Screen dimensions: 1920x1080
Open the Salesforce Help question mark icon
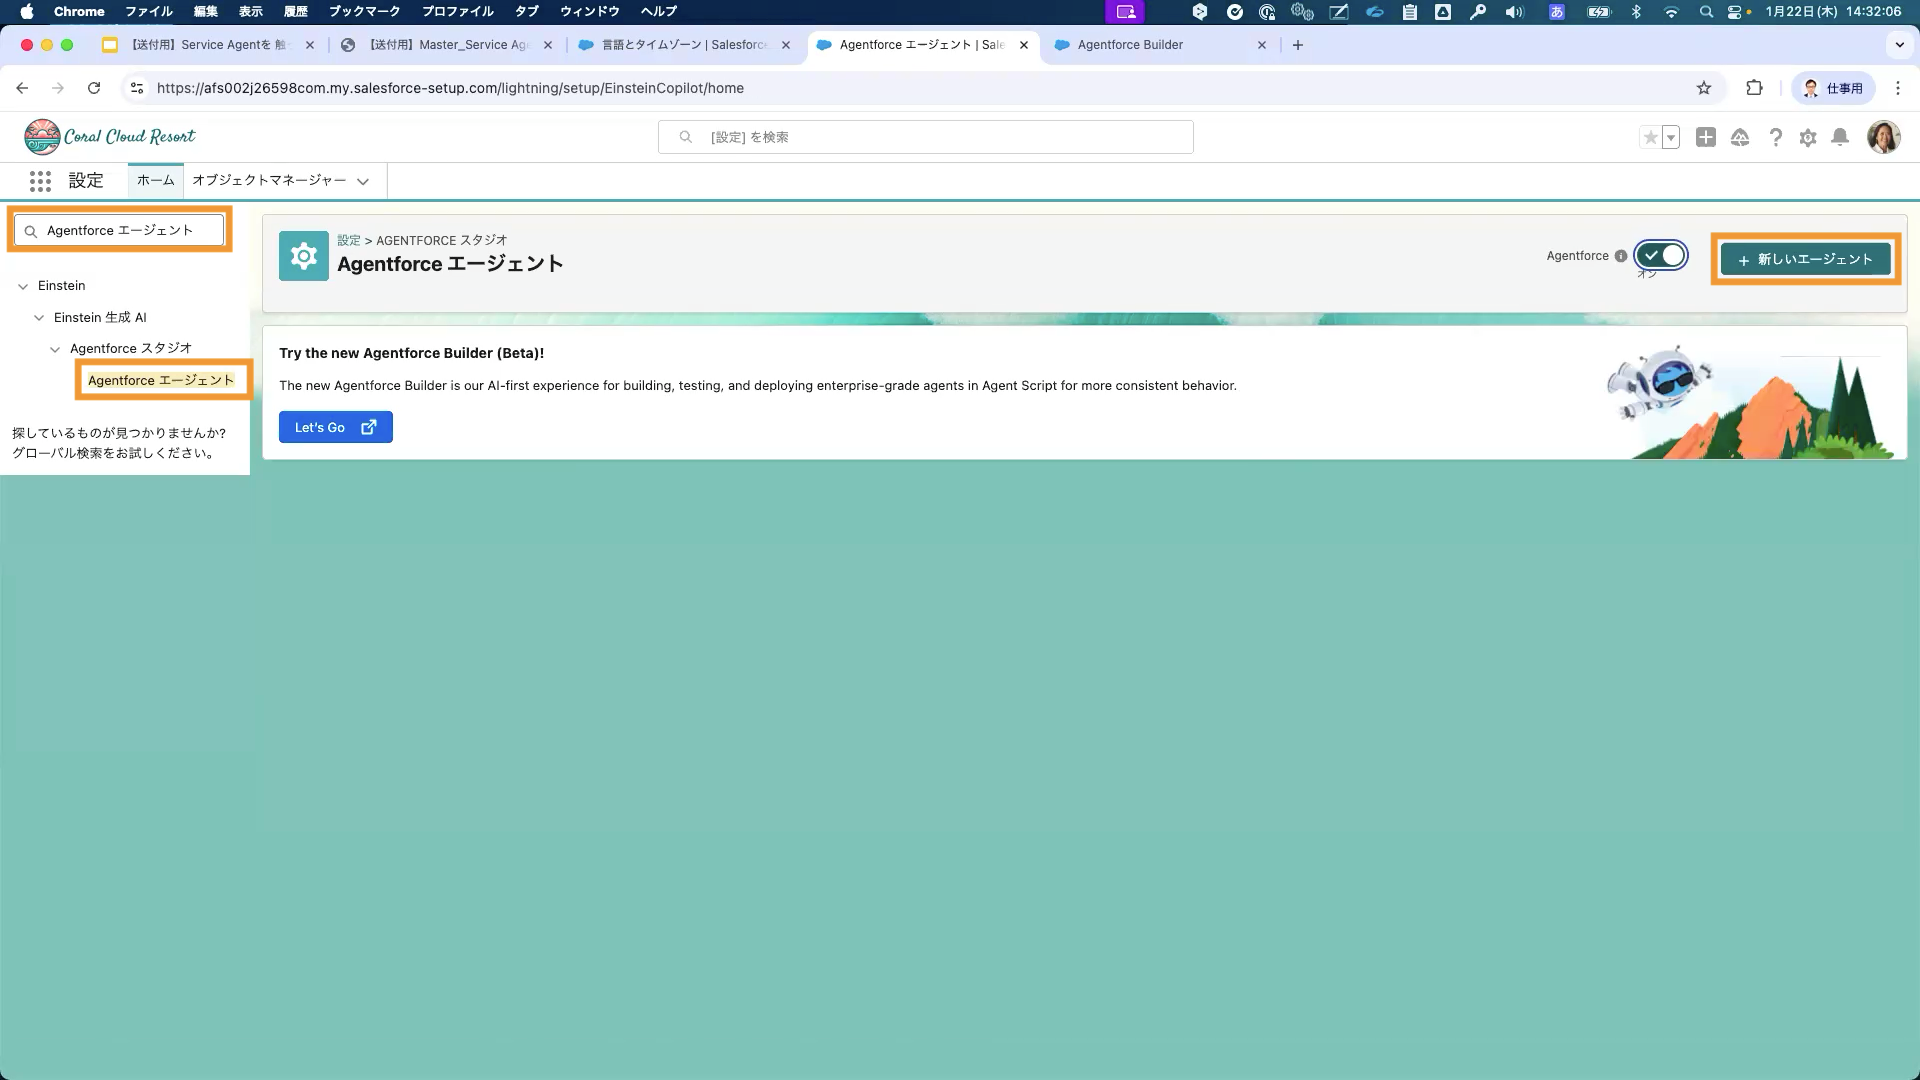coord(1775,138)
